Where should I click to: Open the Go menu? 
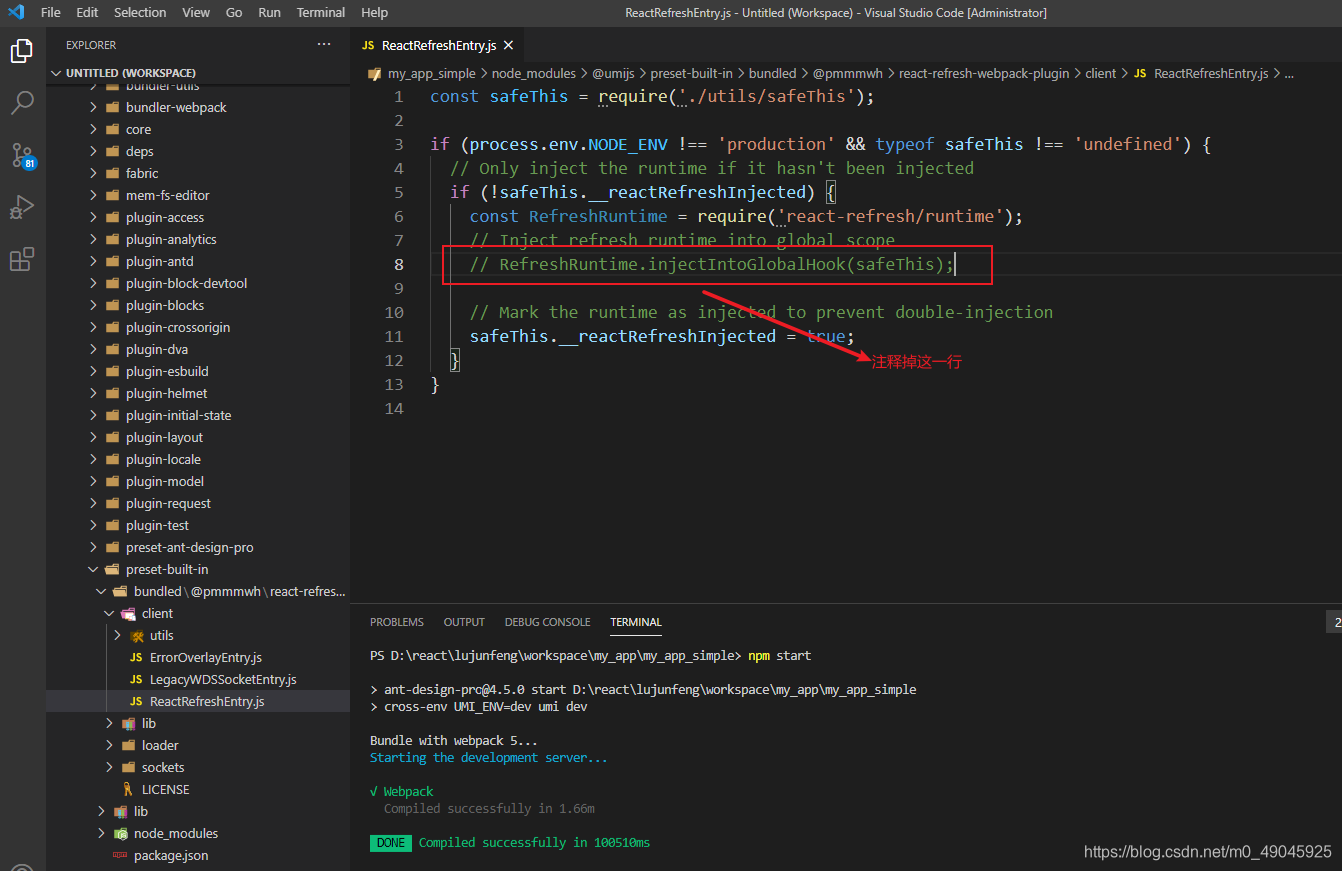(x=234, y=12)
